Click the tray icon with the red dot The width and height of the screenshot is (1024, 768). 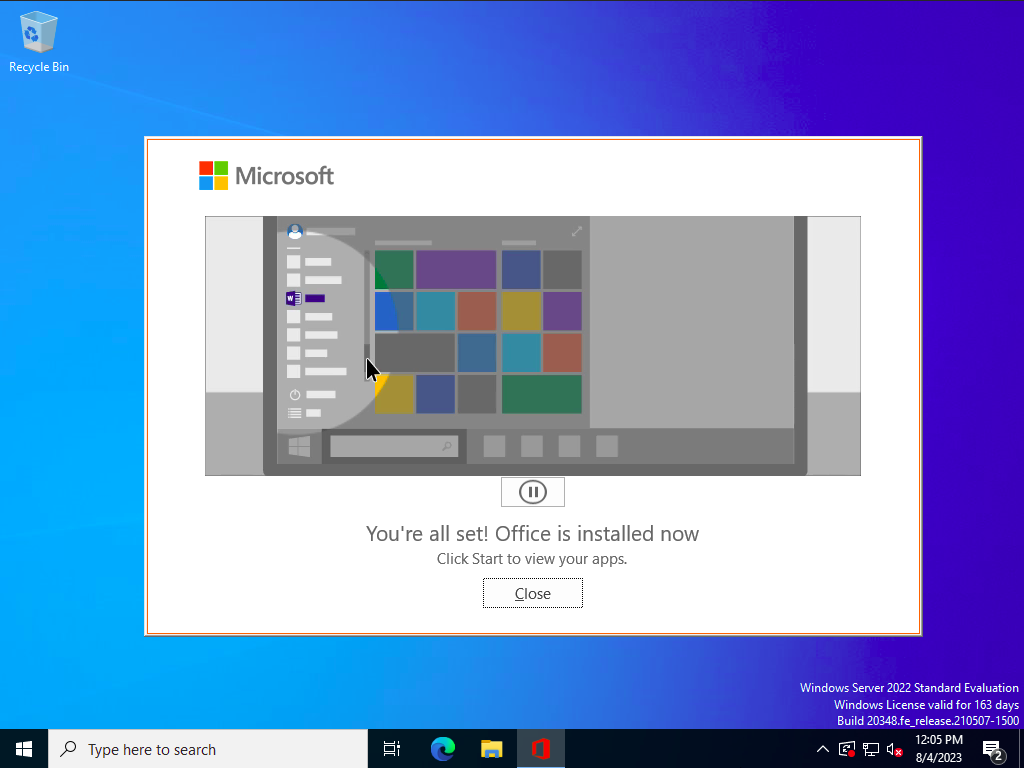pyautogui.click(x=847, y=749)
